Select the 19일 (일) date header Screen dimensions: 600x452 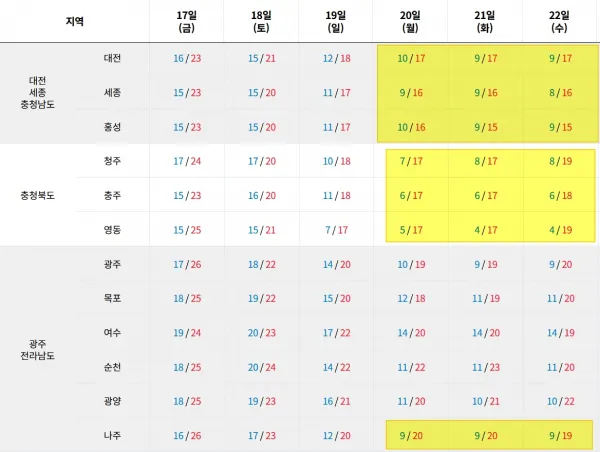coord(337,21)
